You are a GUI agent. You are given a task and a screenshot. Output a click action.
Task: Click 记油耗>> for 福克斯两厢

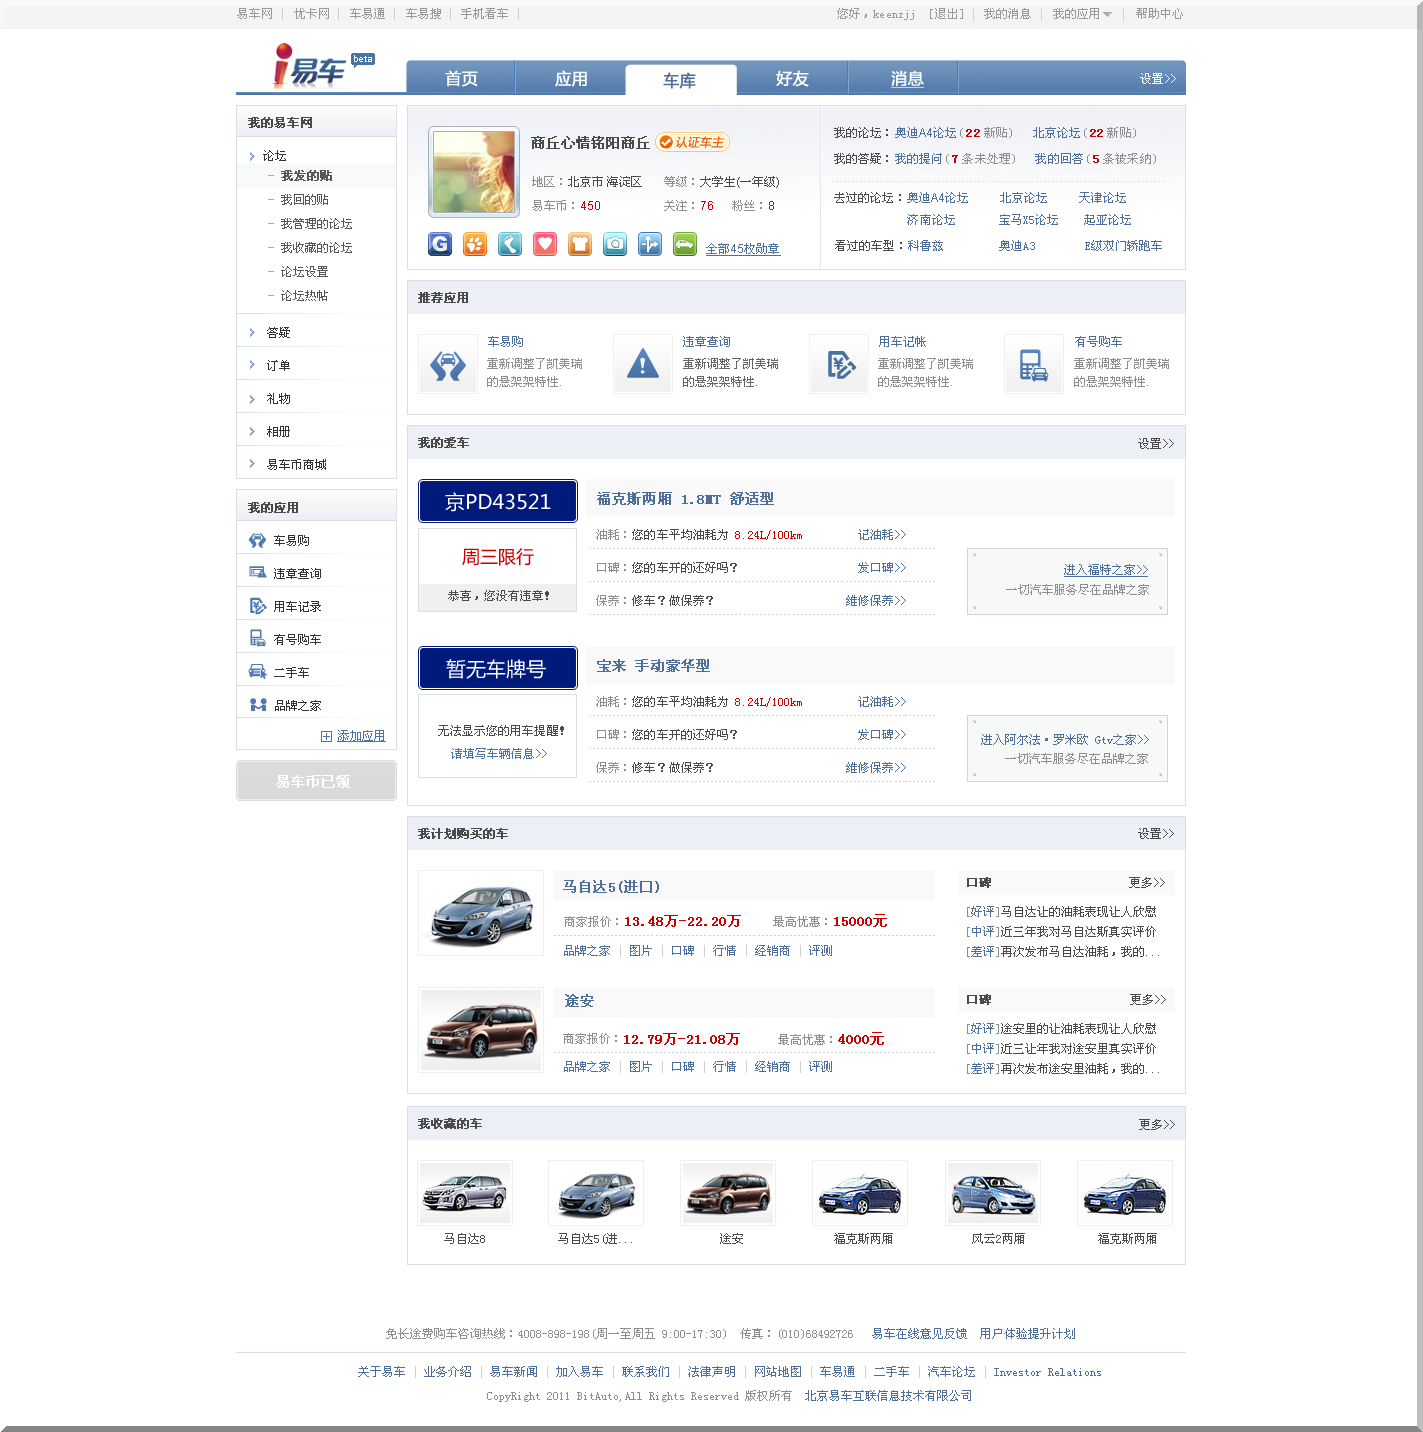click(x=882, y=535)
